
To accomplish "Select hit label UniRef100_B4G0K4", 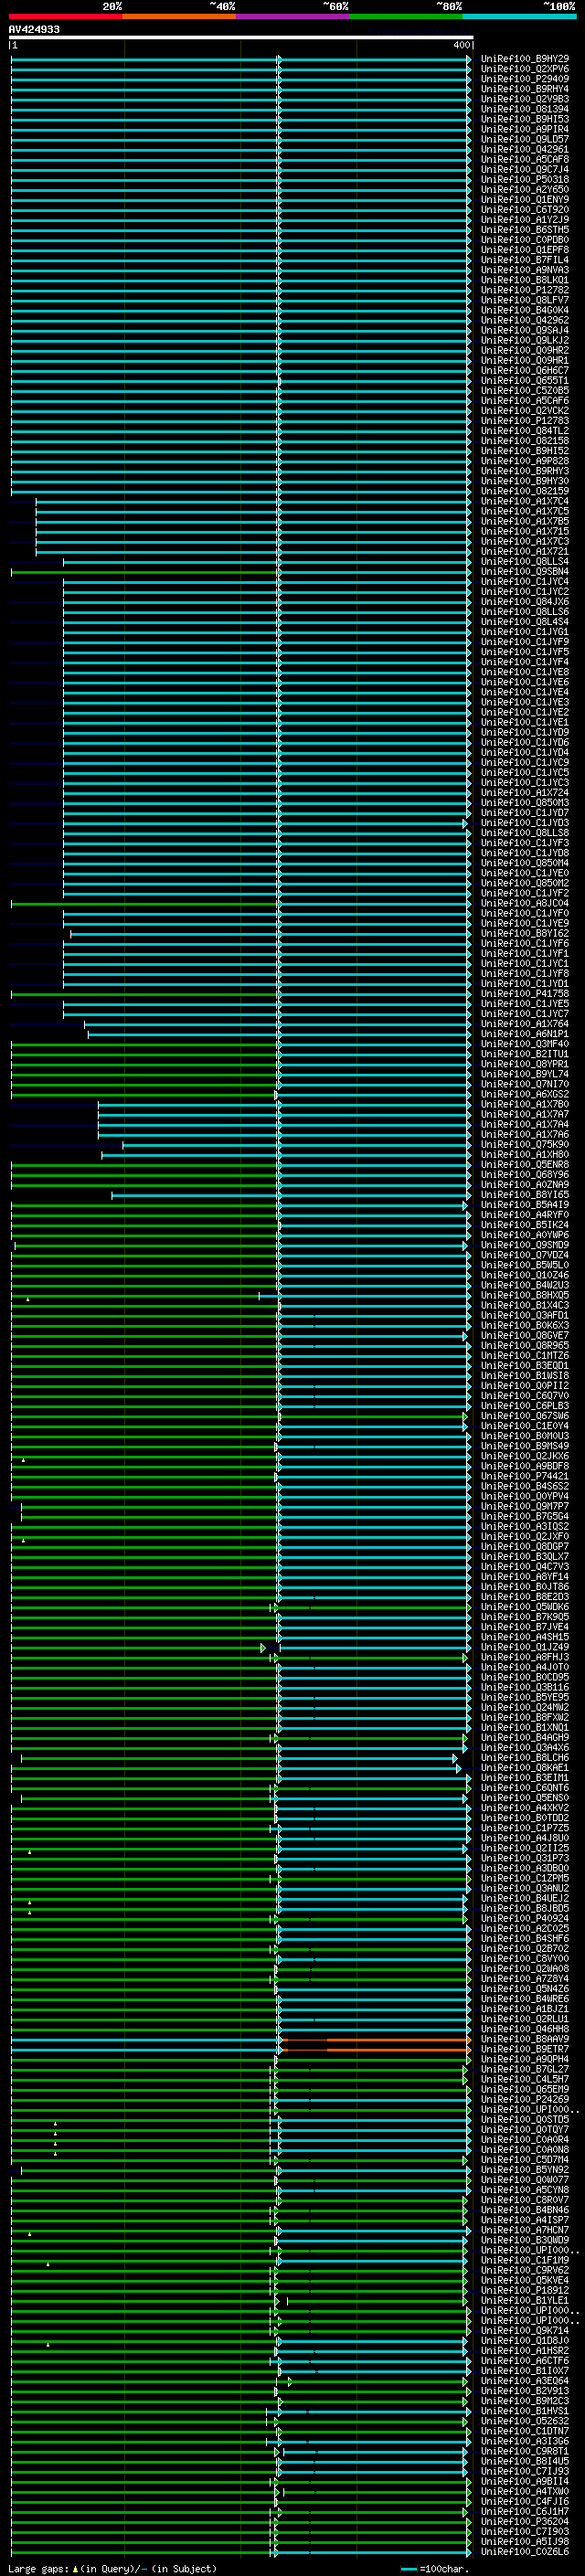I will pyautogui.click(x=525, y=310).
